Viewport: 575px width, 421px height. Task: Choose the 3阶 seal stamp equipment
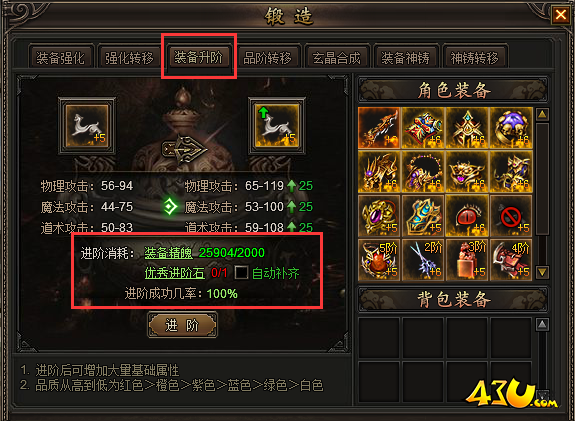coord(467,259)
